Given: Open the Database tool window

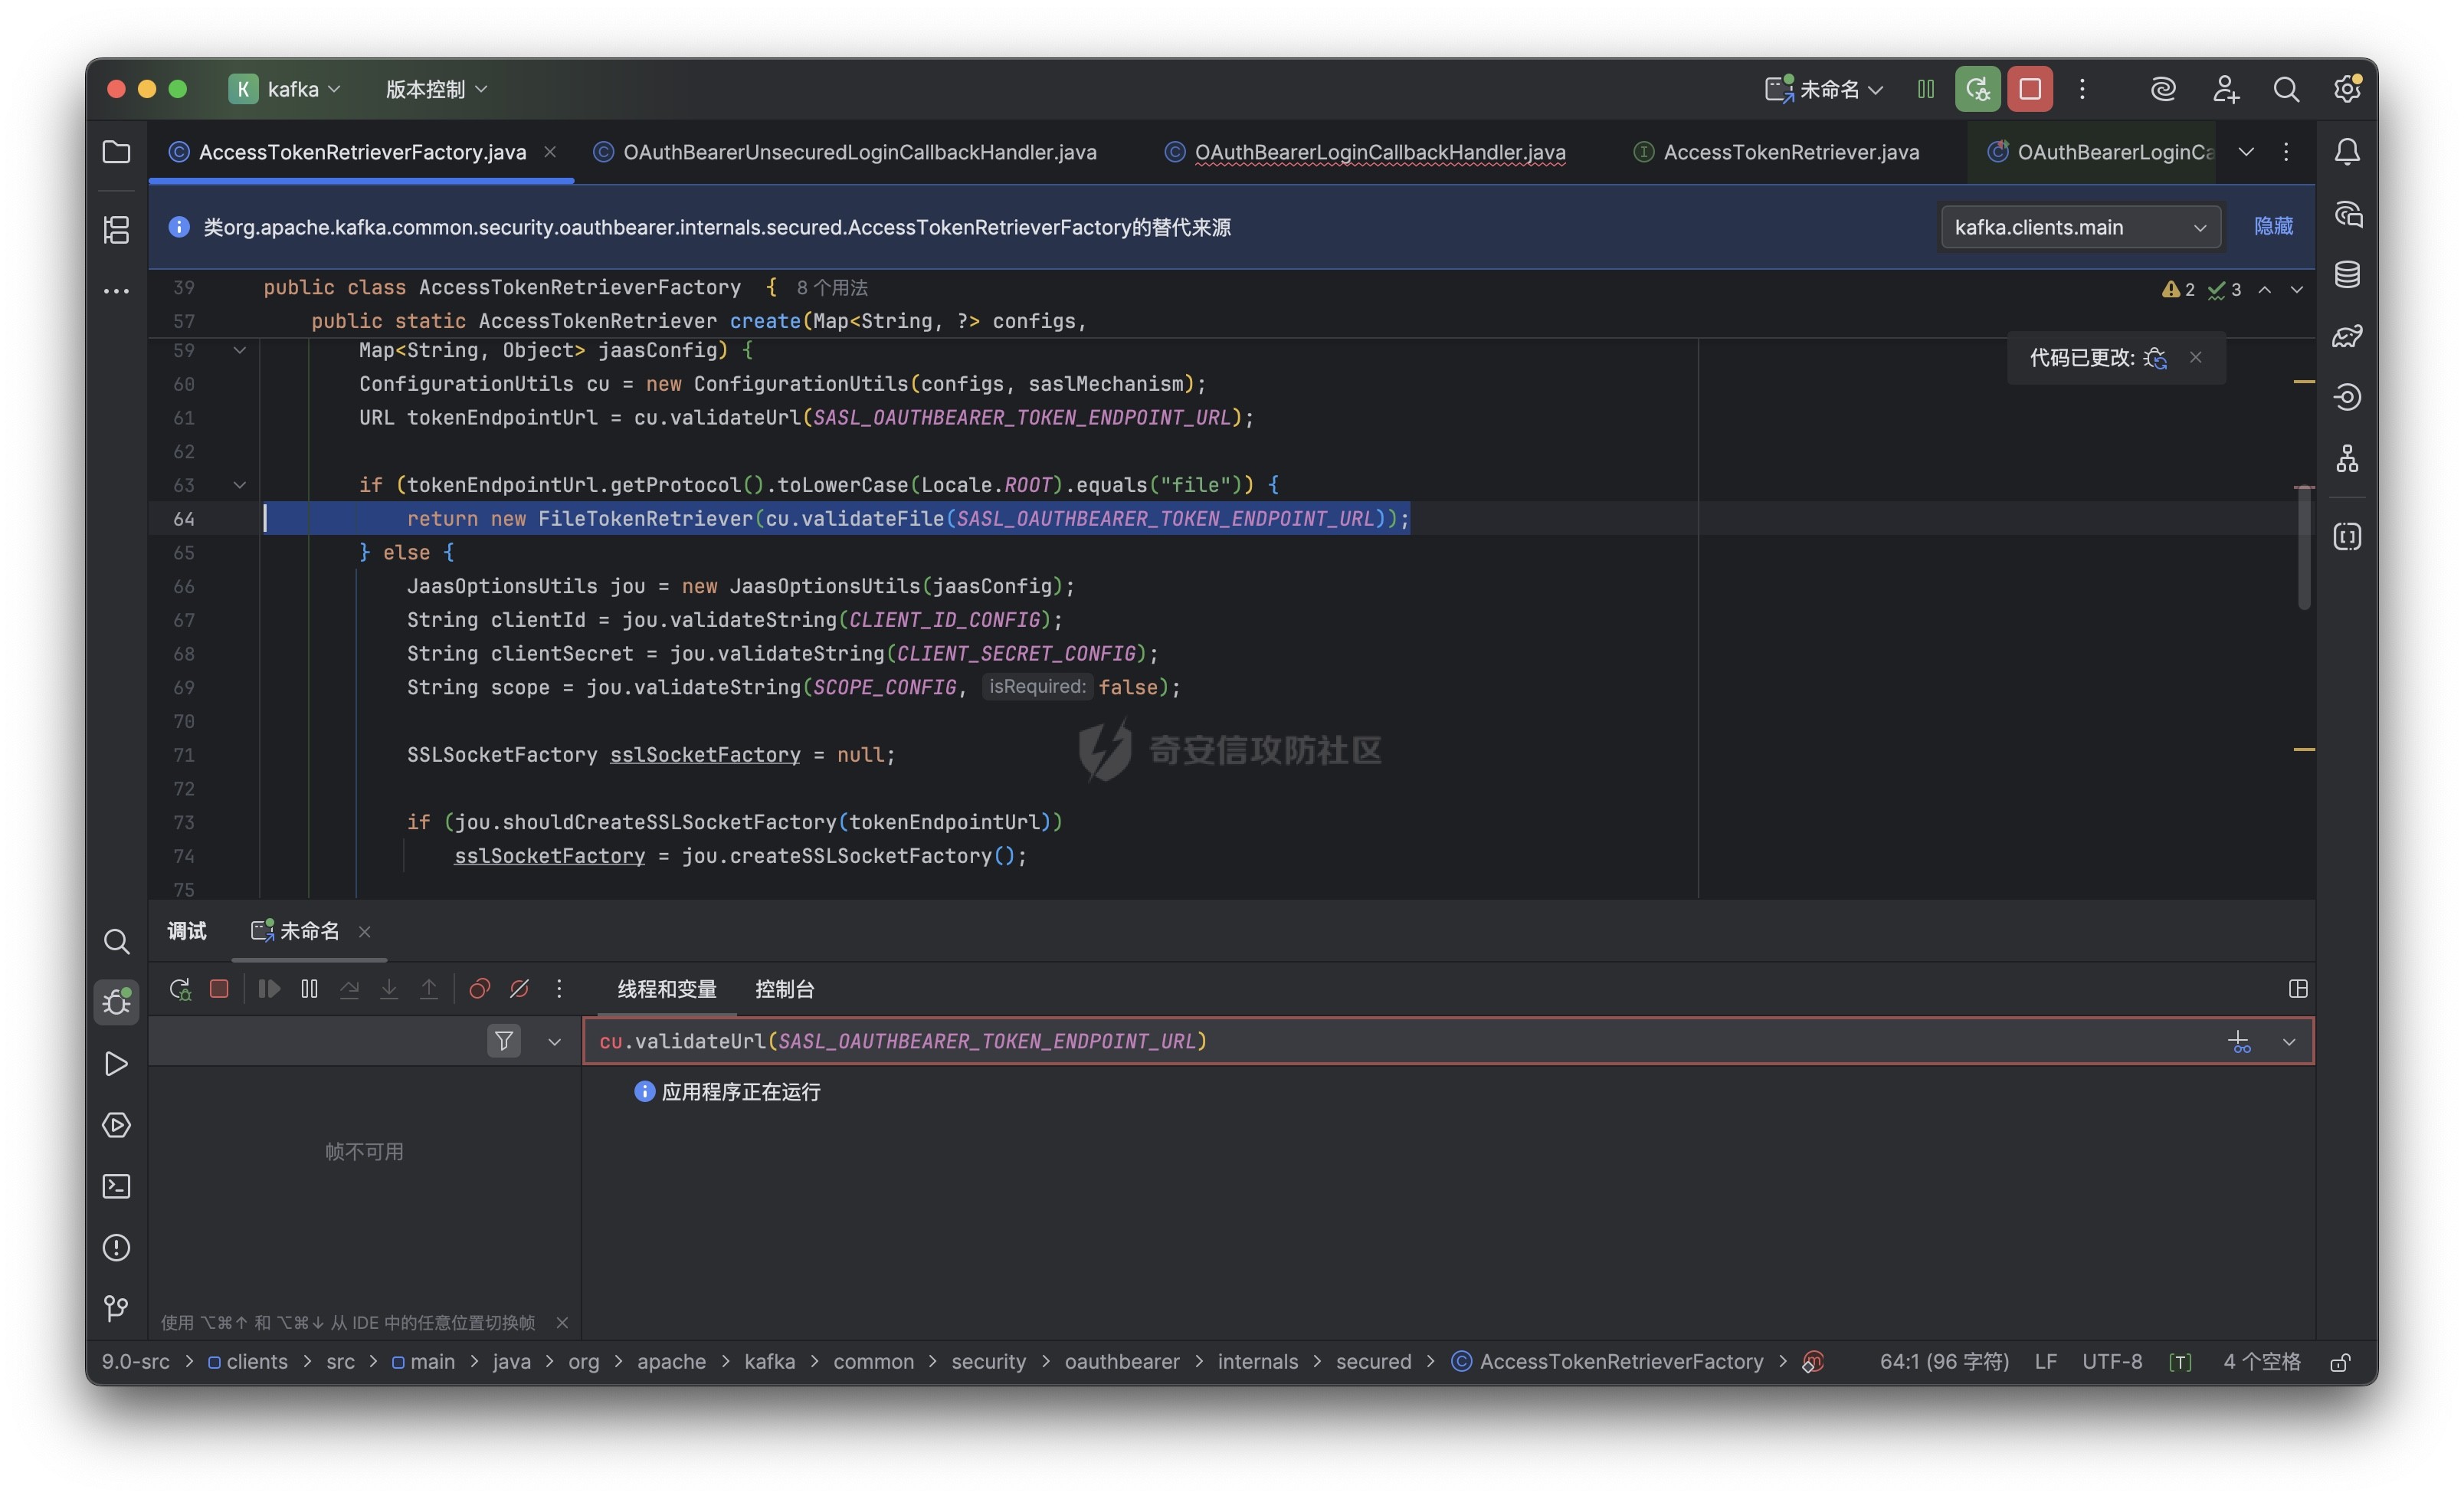Looking at the screenshot, I should tap(2347, 274).
